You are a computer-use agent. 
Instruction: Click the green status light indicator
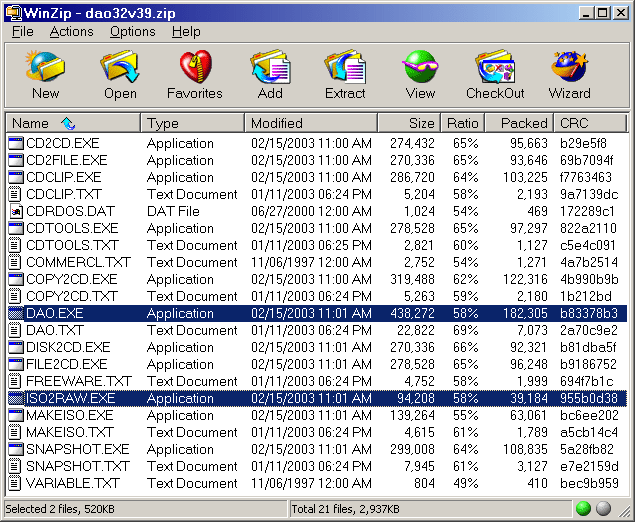pos(584,509)
